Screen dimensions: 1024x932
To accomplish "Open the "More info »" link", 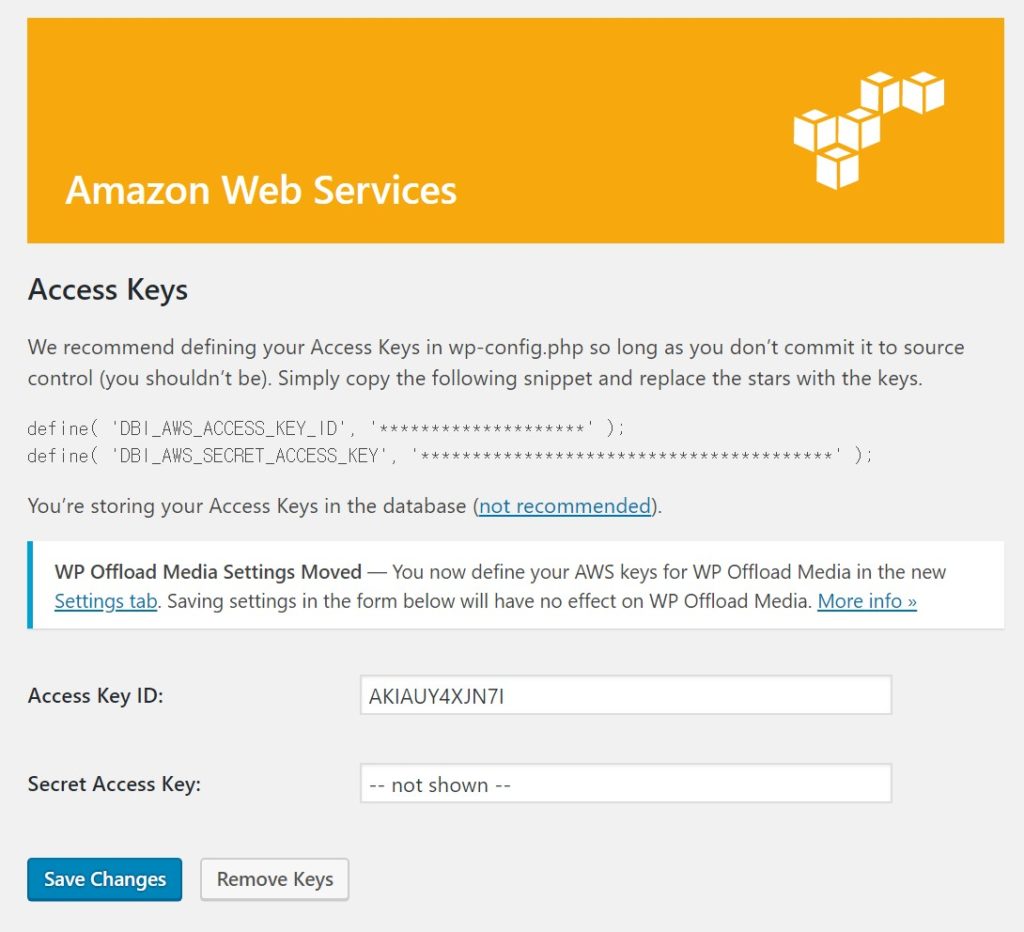I will (866, 601).
